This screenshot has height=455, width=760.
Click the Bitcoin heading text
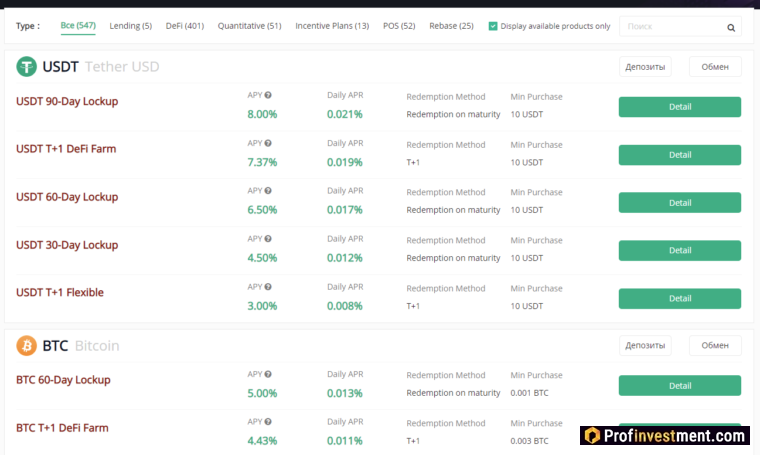tap(97, 345)
